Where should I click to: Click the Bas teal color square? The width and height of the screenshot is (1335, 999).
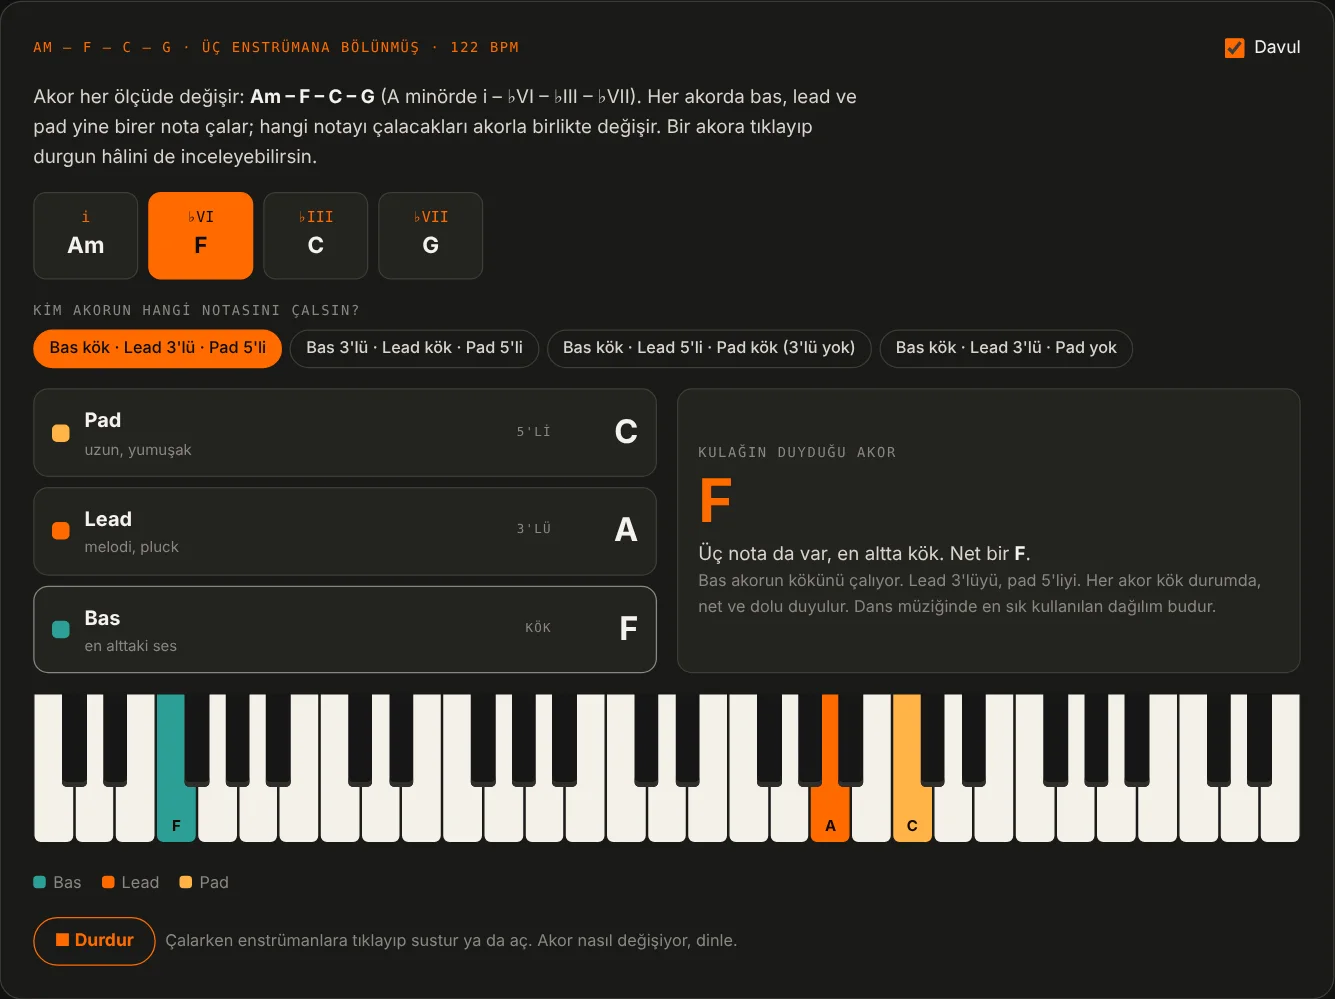(x=61, y=630)
